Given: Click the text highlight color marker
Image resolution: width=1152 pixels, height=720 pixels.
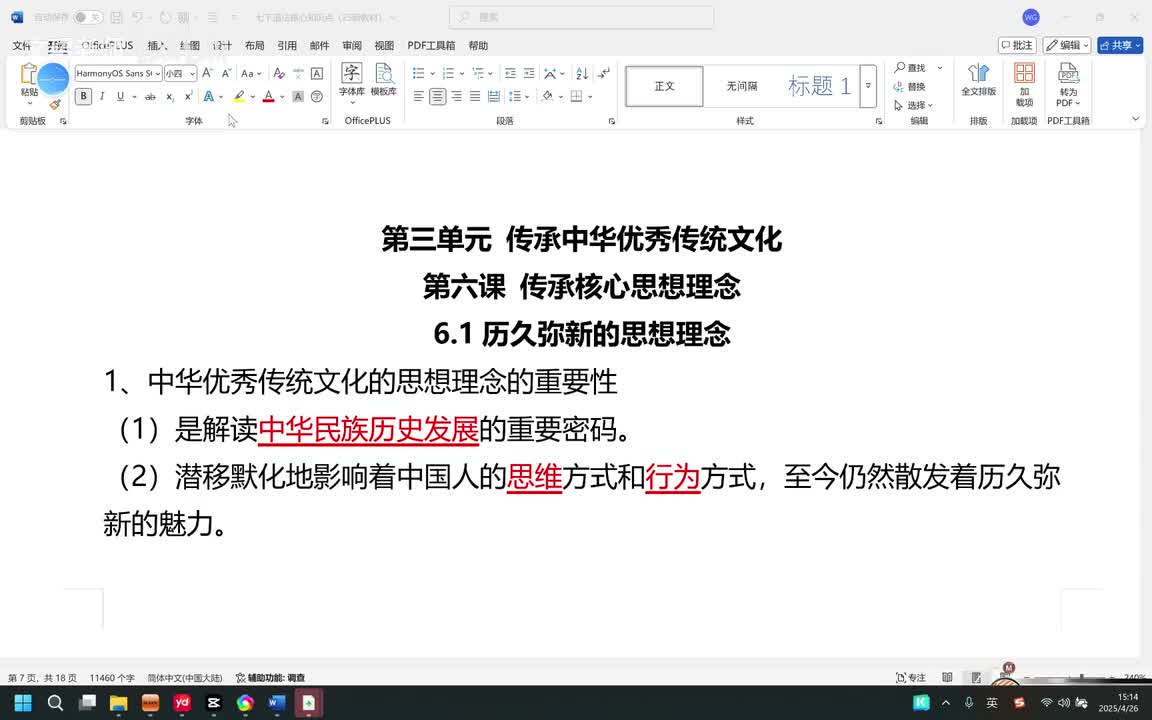Looking at the screenshot, I should [239, 96].
